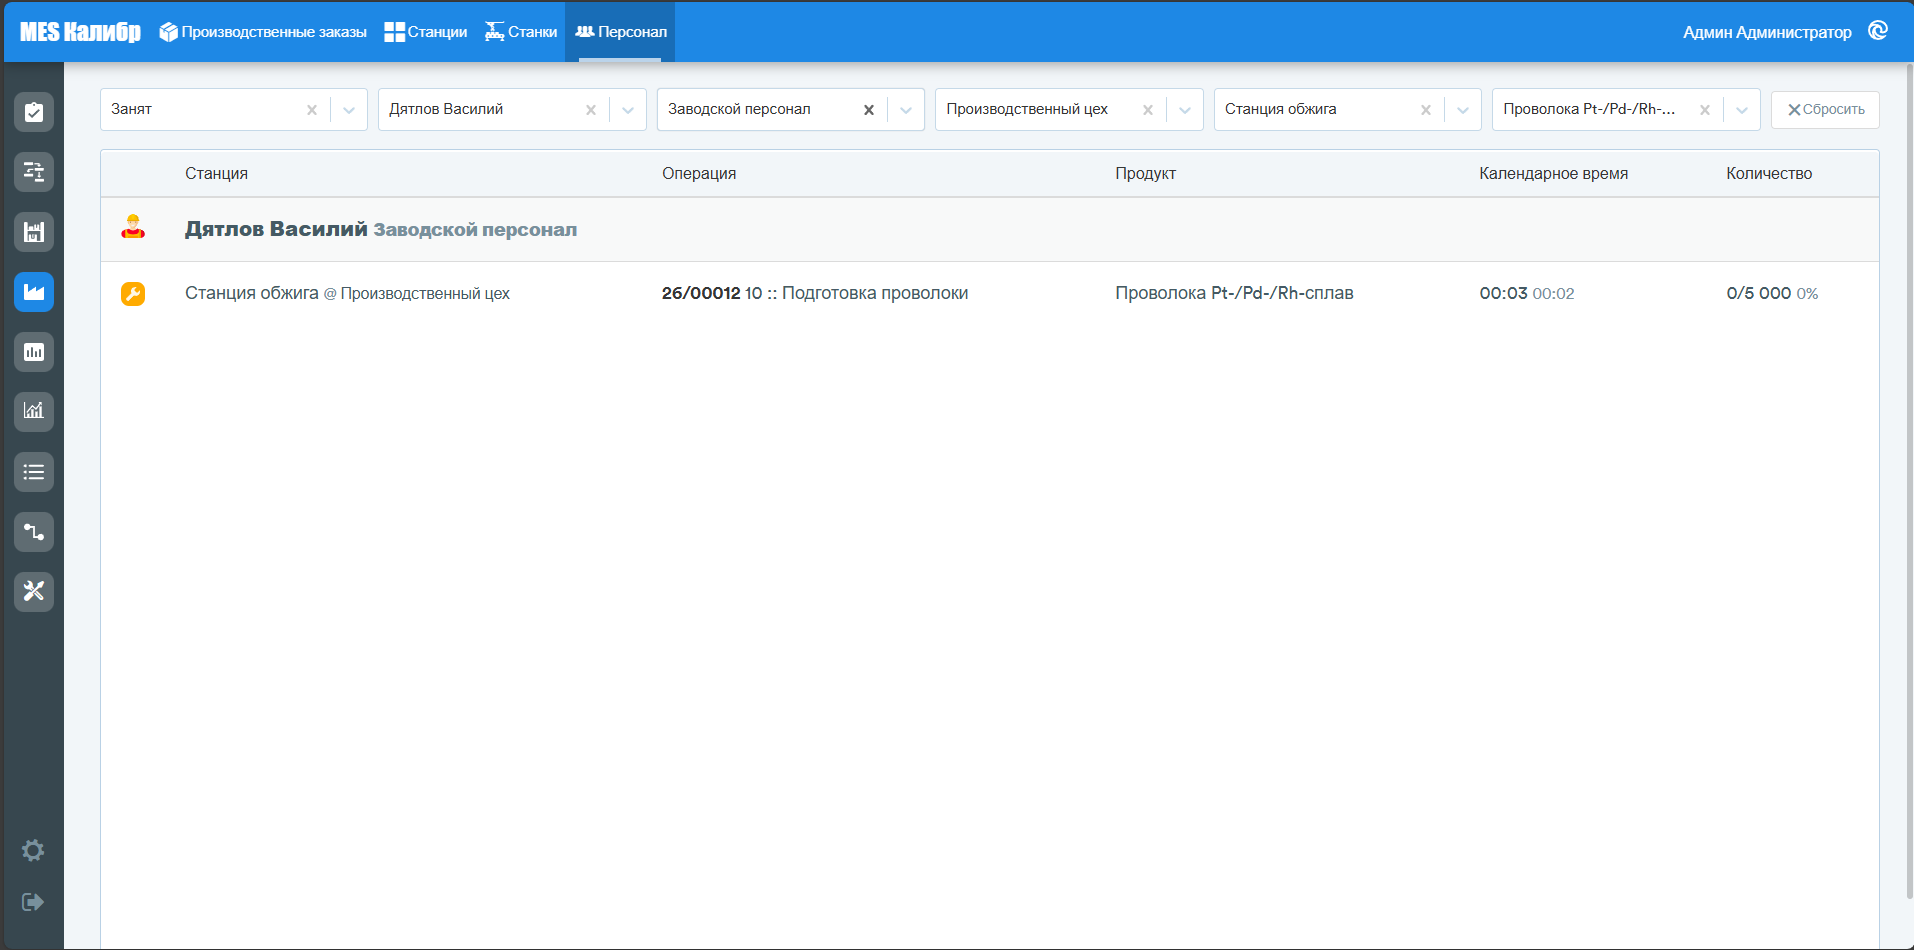1914x950 pixels.
Task: Clear the Станция обжига filter
Action: point(1426,110)
